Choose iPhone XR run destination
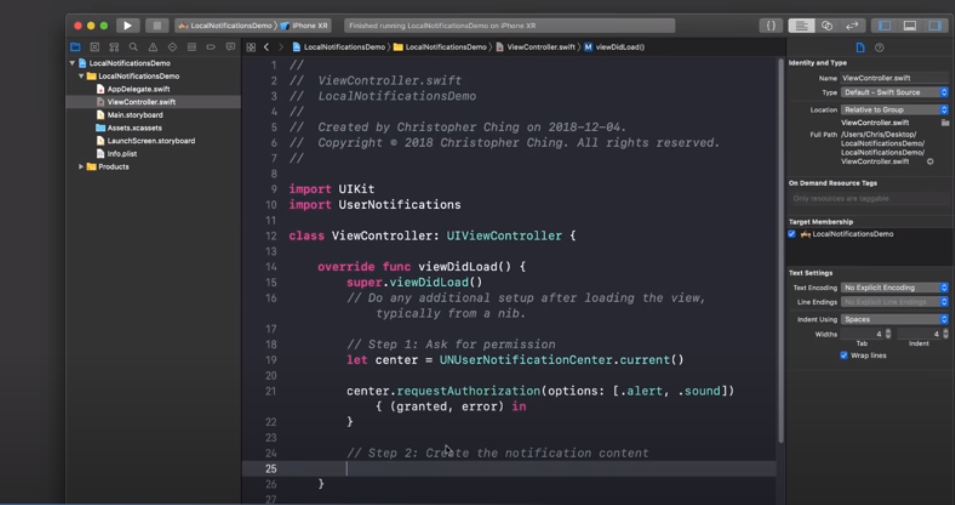This screenshot has height=505, width=955. coord(306,26)
